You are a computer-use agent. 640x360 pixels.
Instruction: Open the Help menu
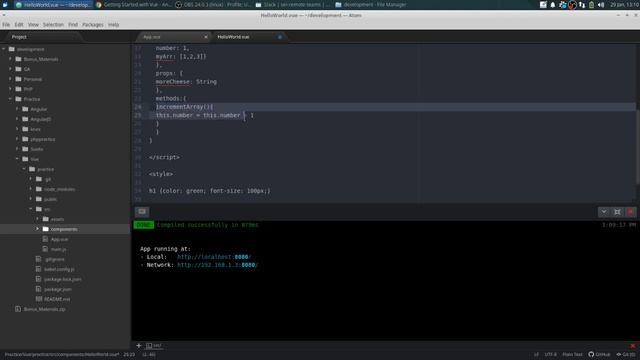coord(113,25)
